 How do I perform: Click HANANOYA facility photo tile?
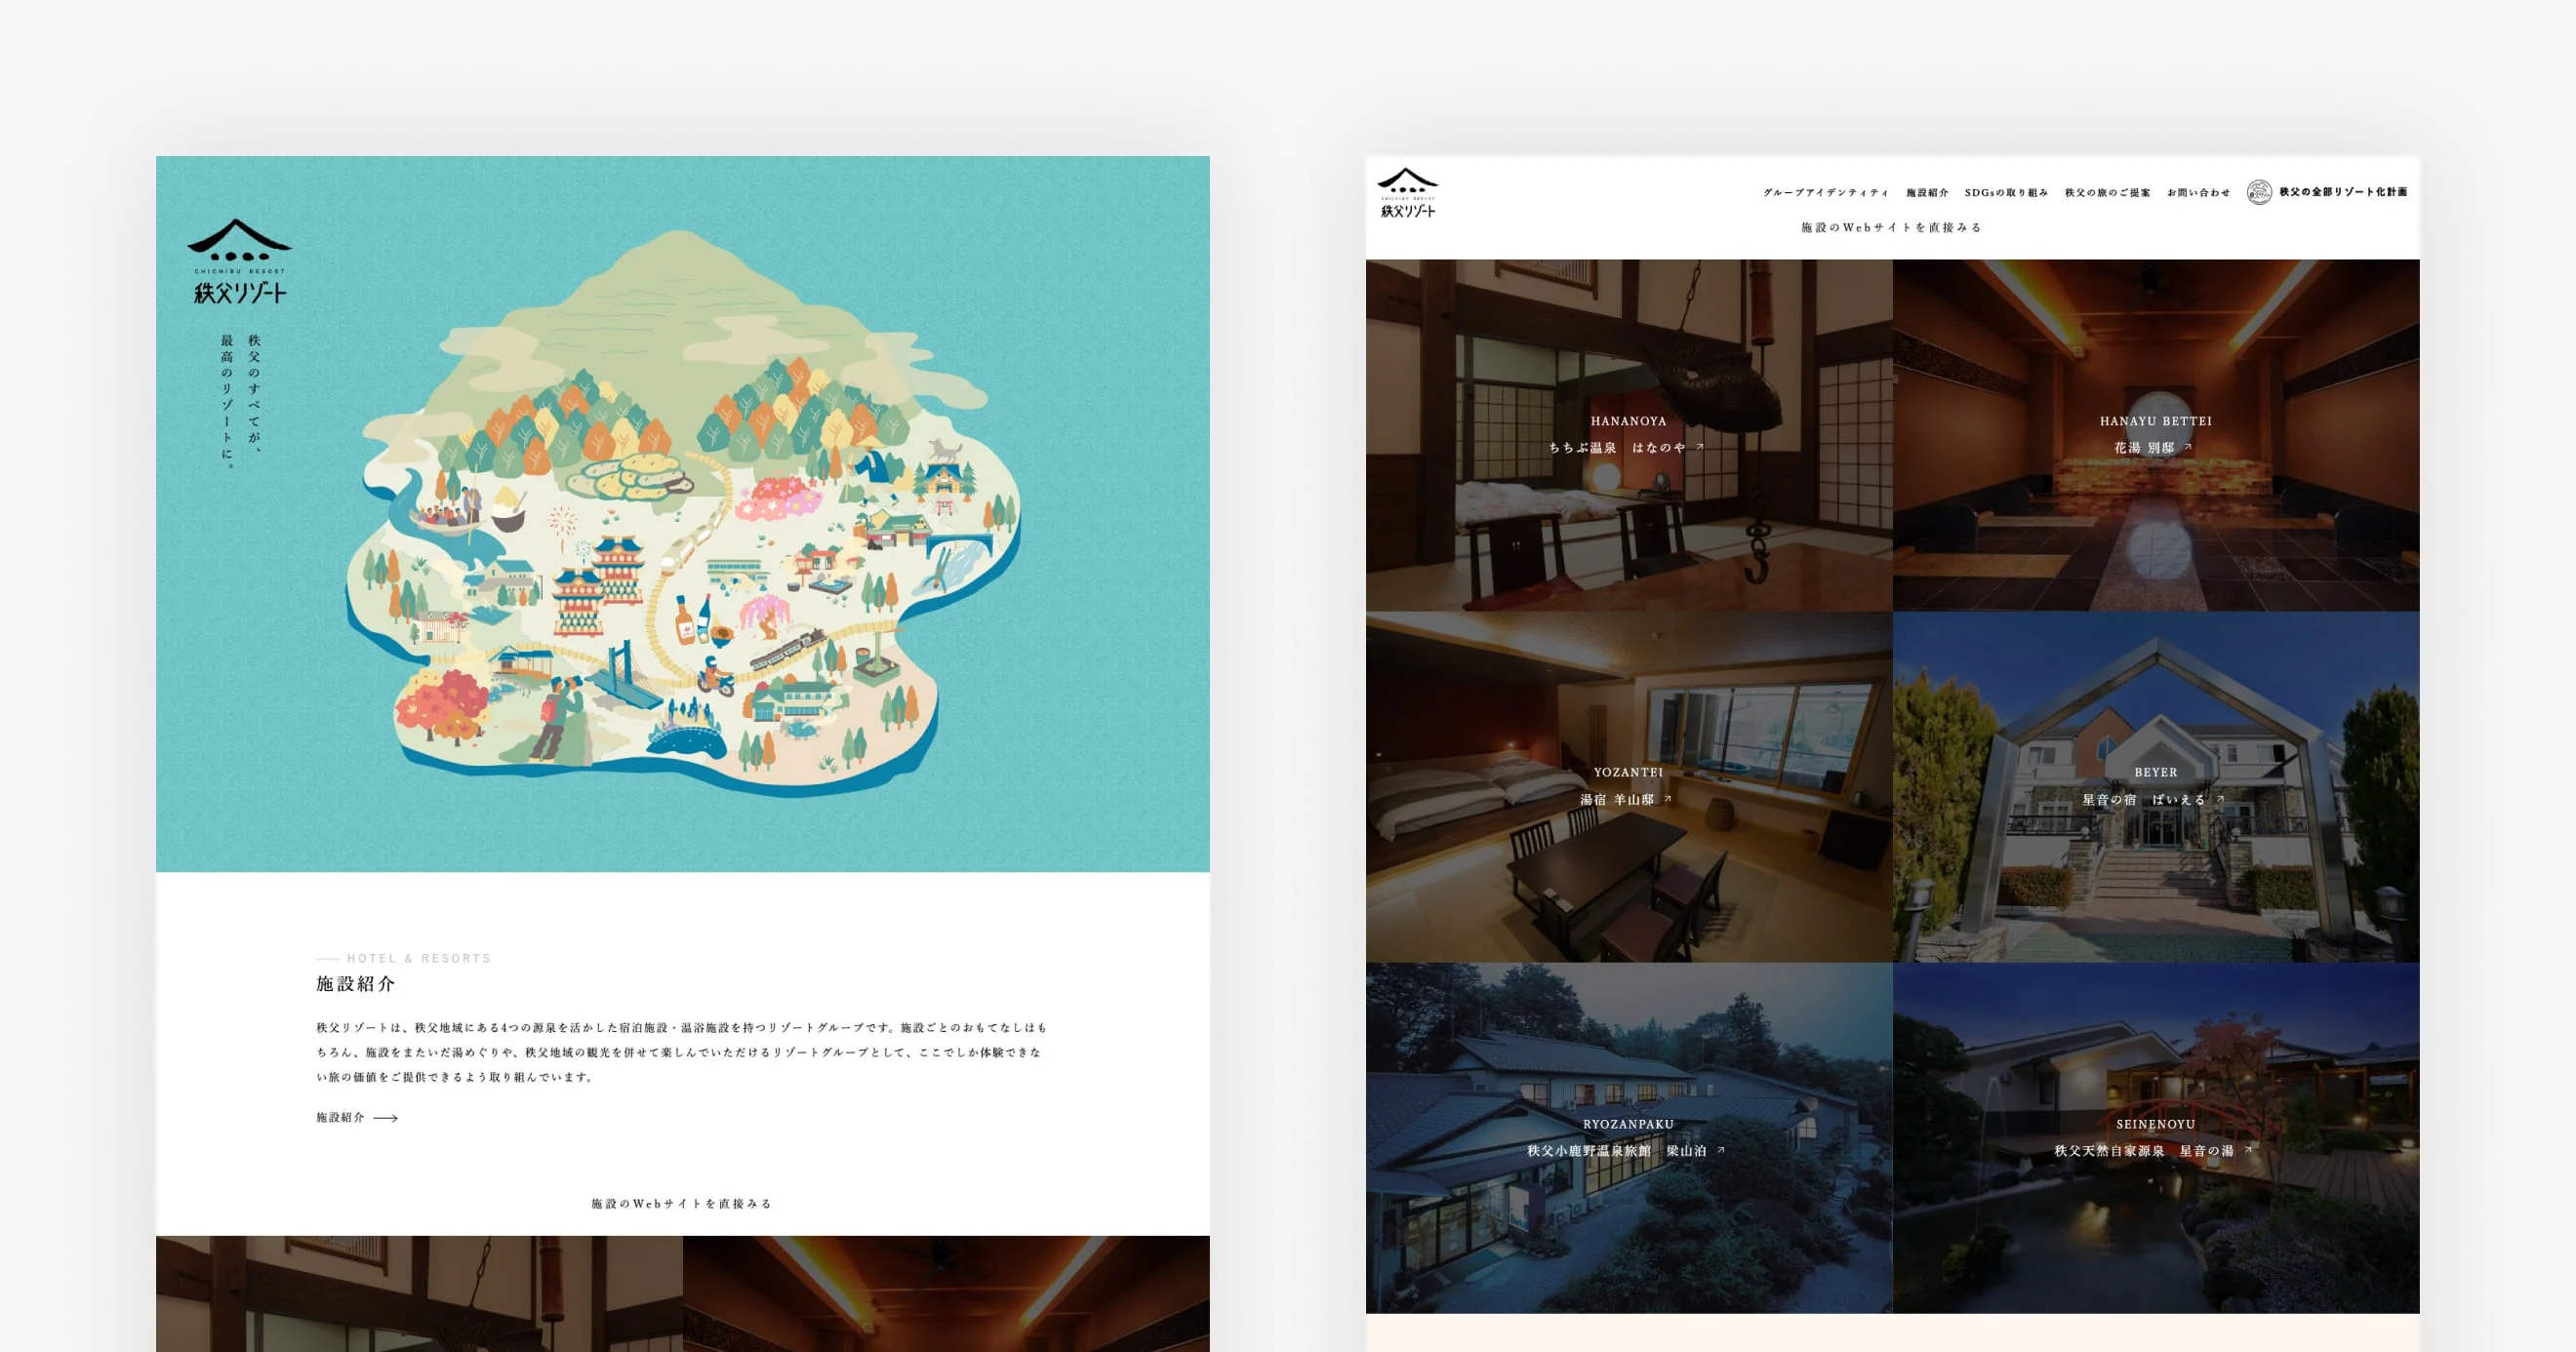[1628, 530]
